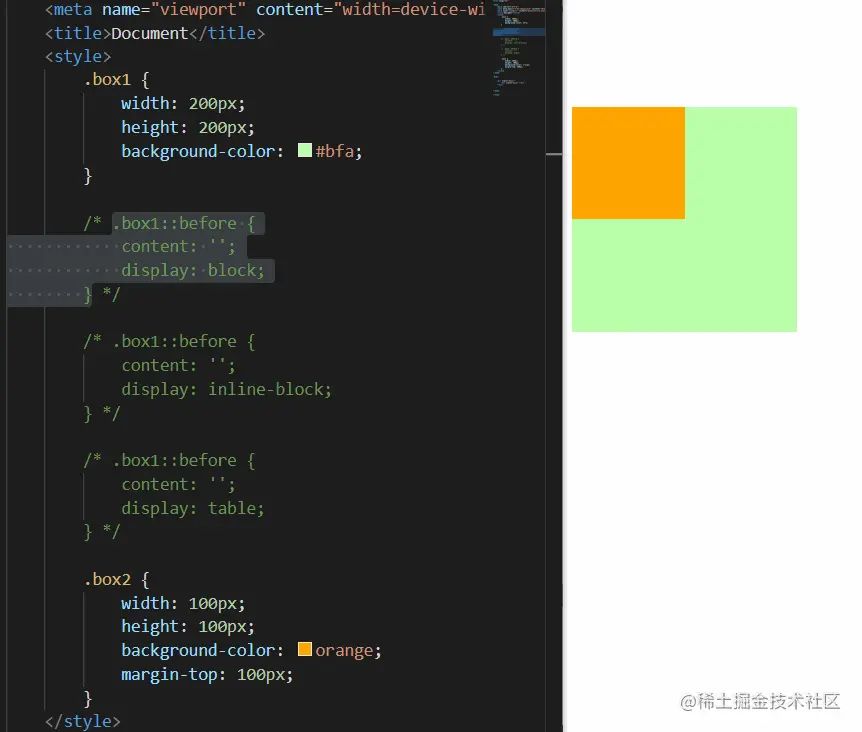Click the green #bfa color swatch
This screenshot has width=862, height=732.
(x=305, y=151)
